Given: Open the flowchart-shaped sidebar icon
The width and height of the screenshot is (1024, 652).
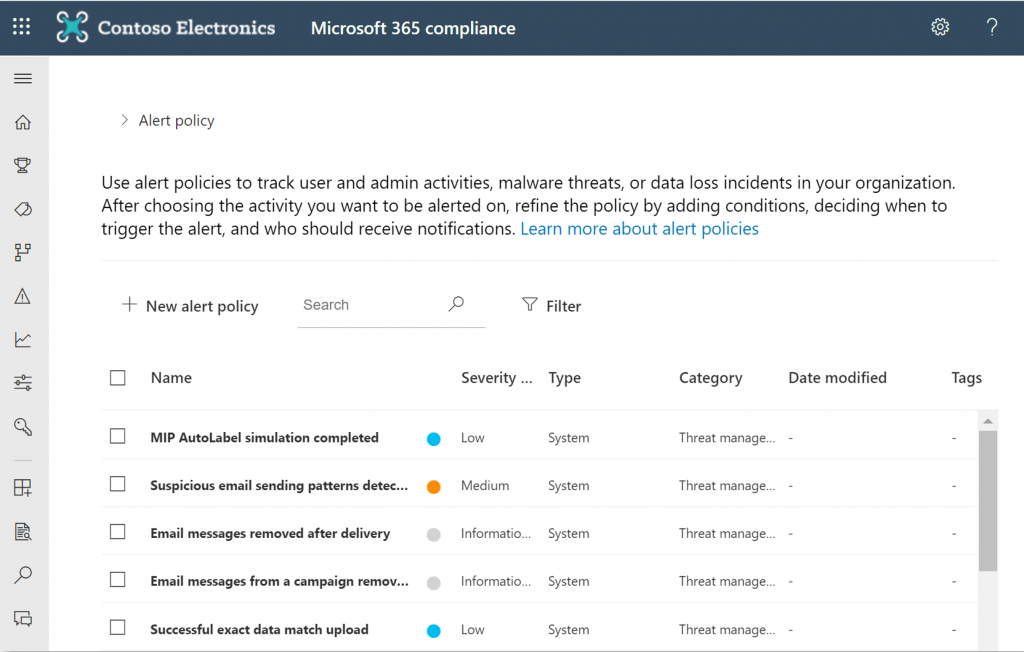Looking at the screenshot, I should point(23,252).
